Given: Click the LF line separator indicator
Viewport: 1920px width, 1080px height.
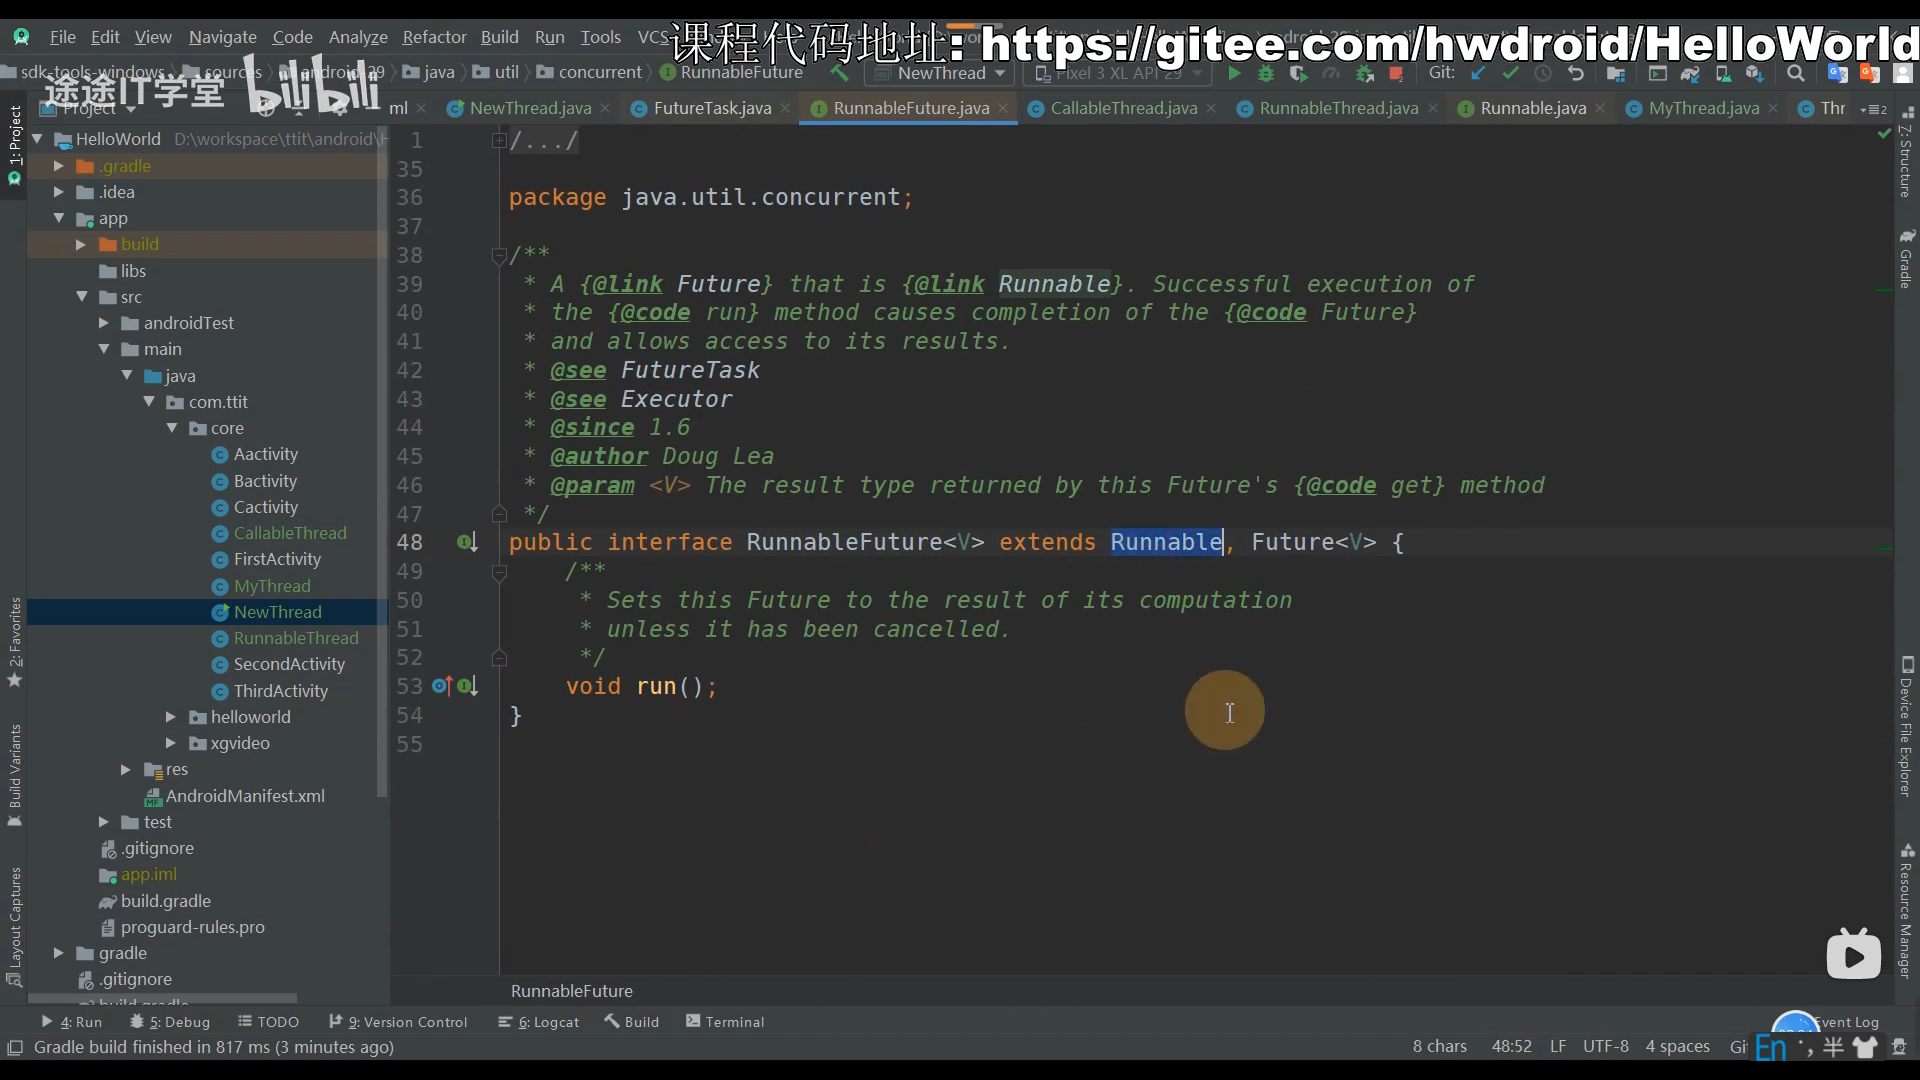Looking at the screenshot, I should pyautogui.click(x=1557, y=1046).
